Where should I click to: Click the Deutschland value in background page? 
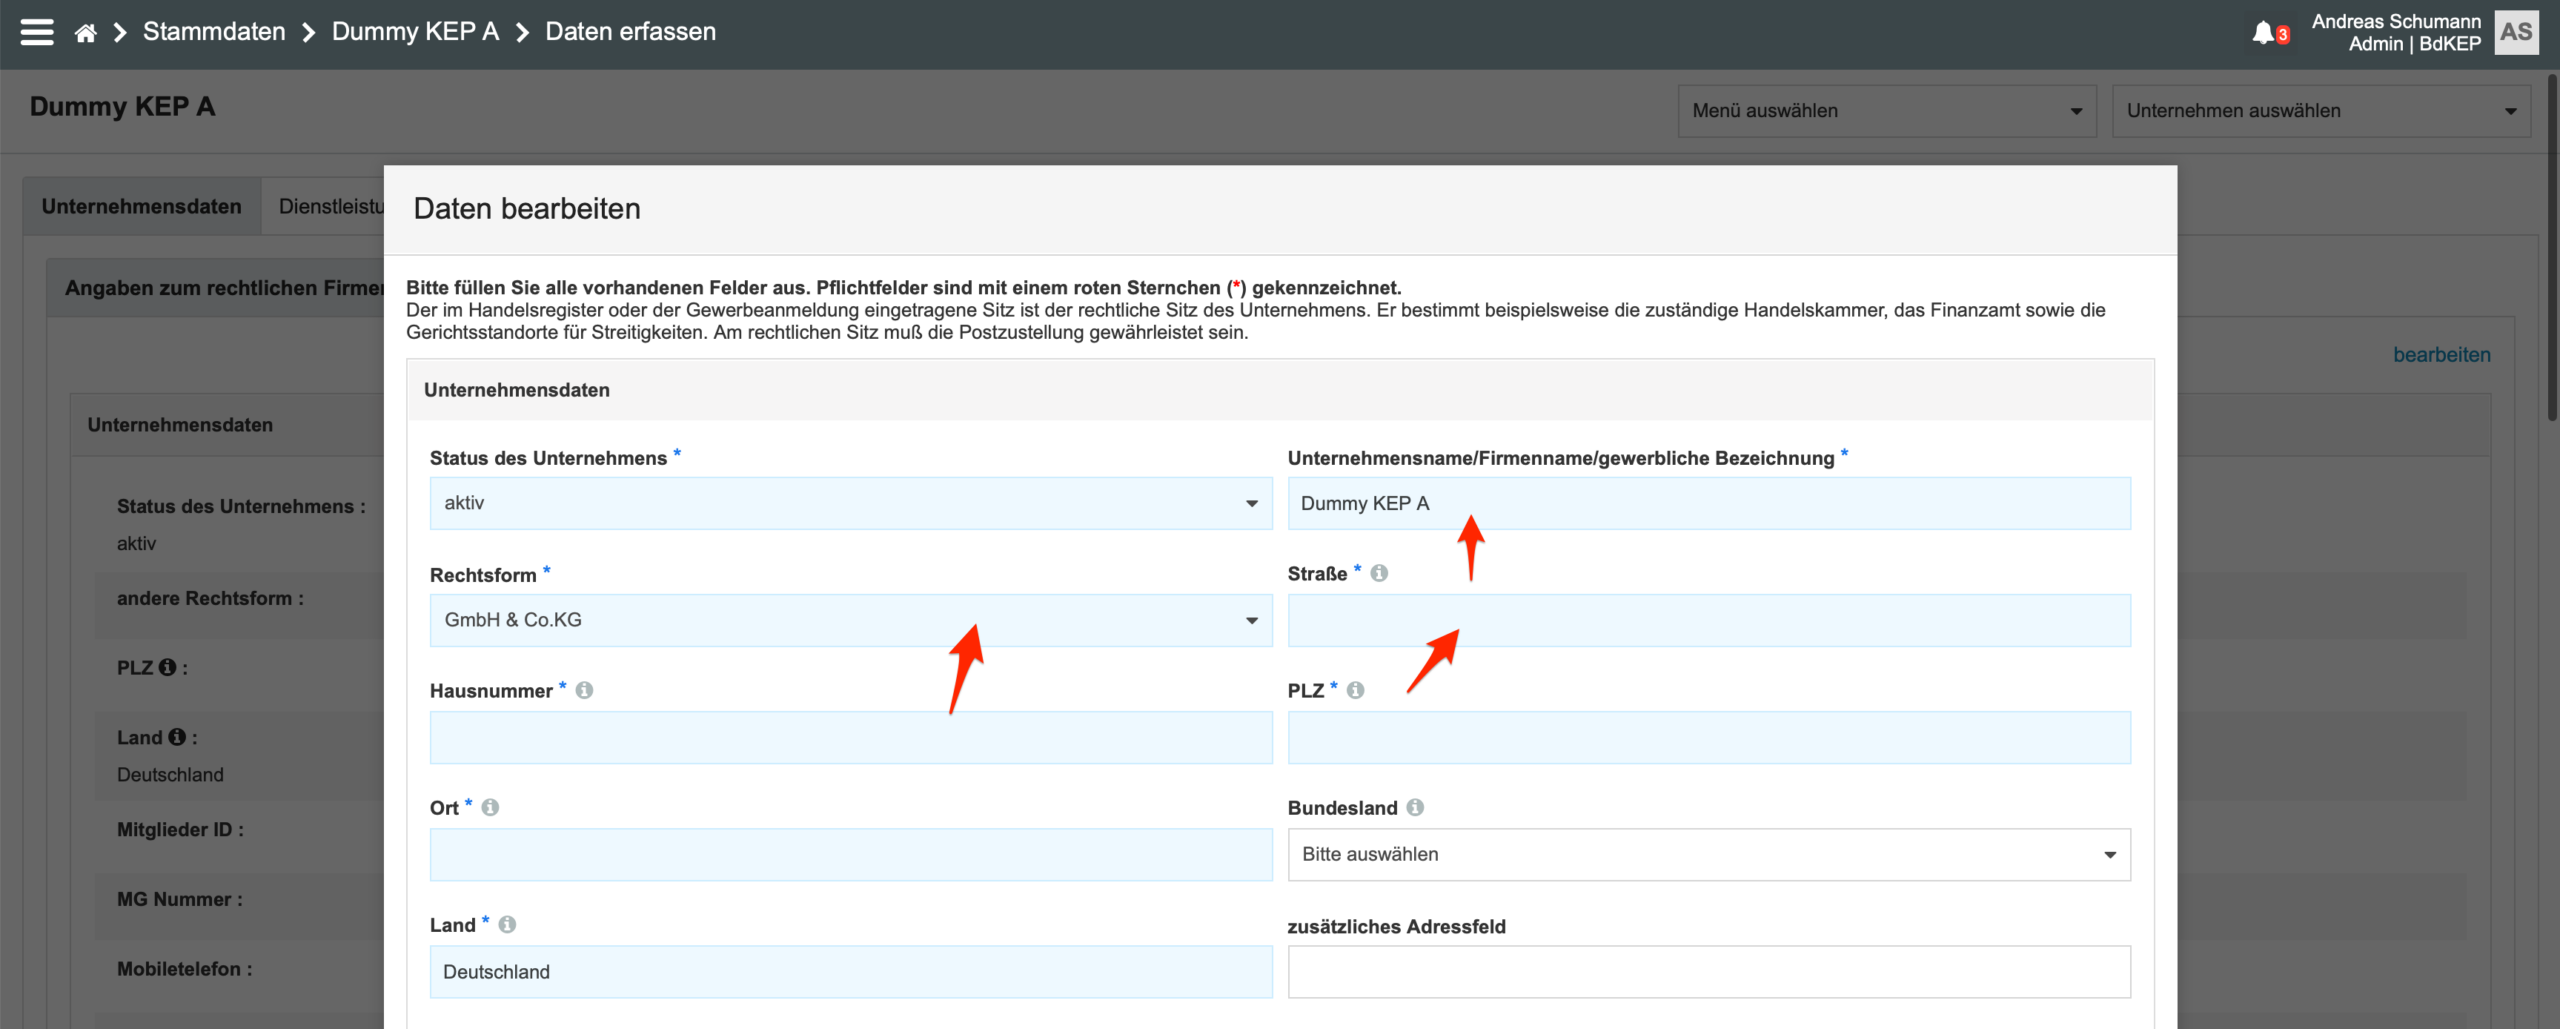[x=170, y=775]
